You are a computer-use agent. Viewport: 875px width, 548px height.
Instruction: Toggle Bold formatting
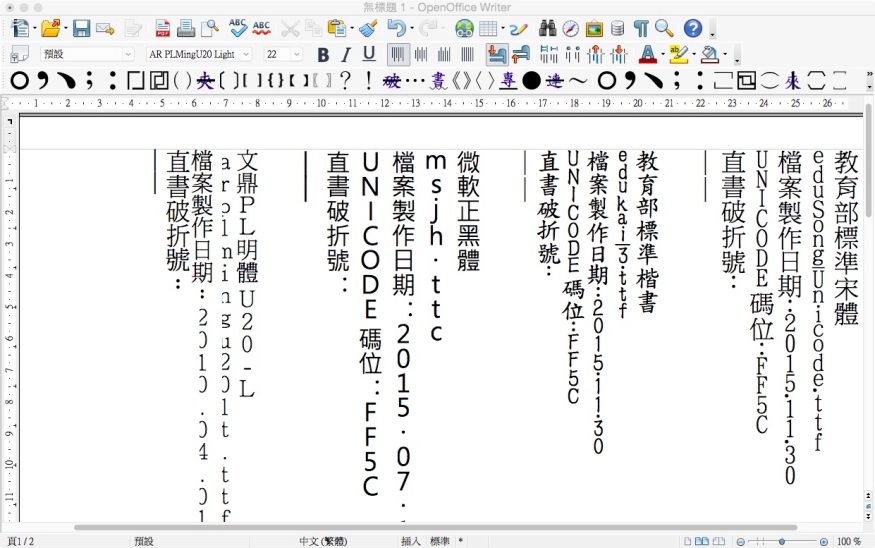point(322,54)
